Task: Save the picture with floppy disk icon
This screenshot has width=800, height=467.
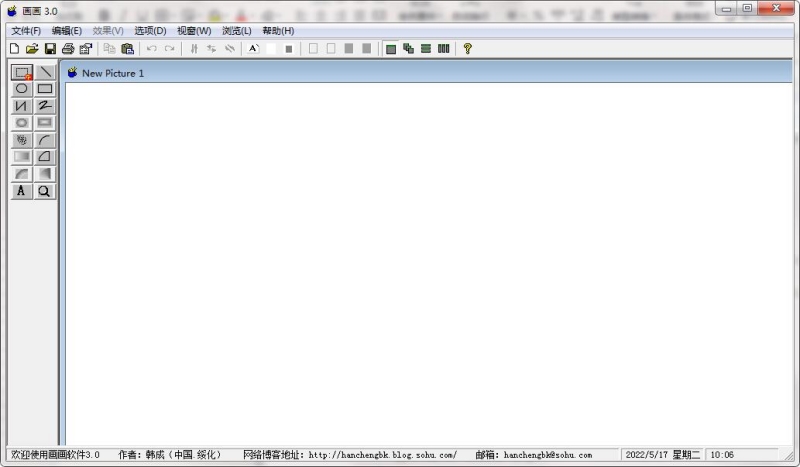Action: click(x=50, y=48)
